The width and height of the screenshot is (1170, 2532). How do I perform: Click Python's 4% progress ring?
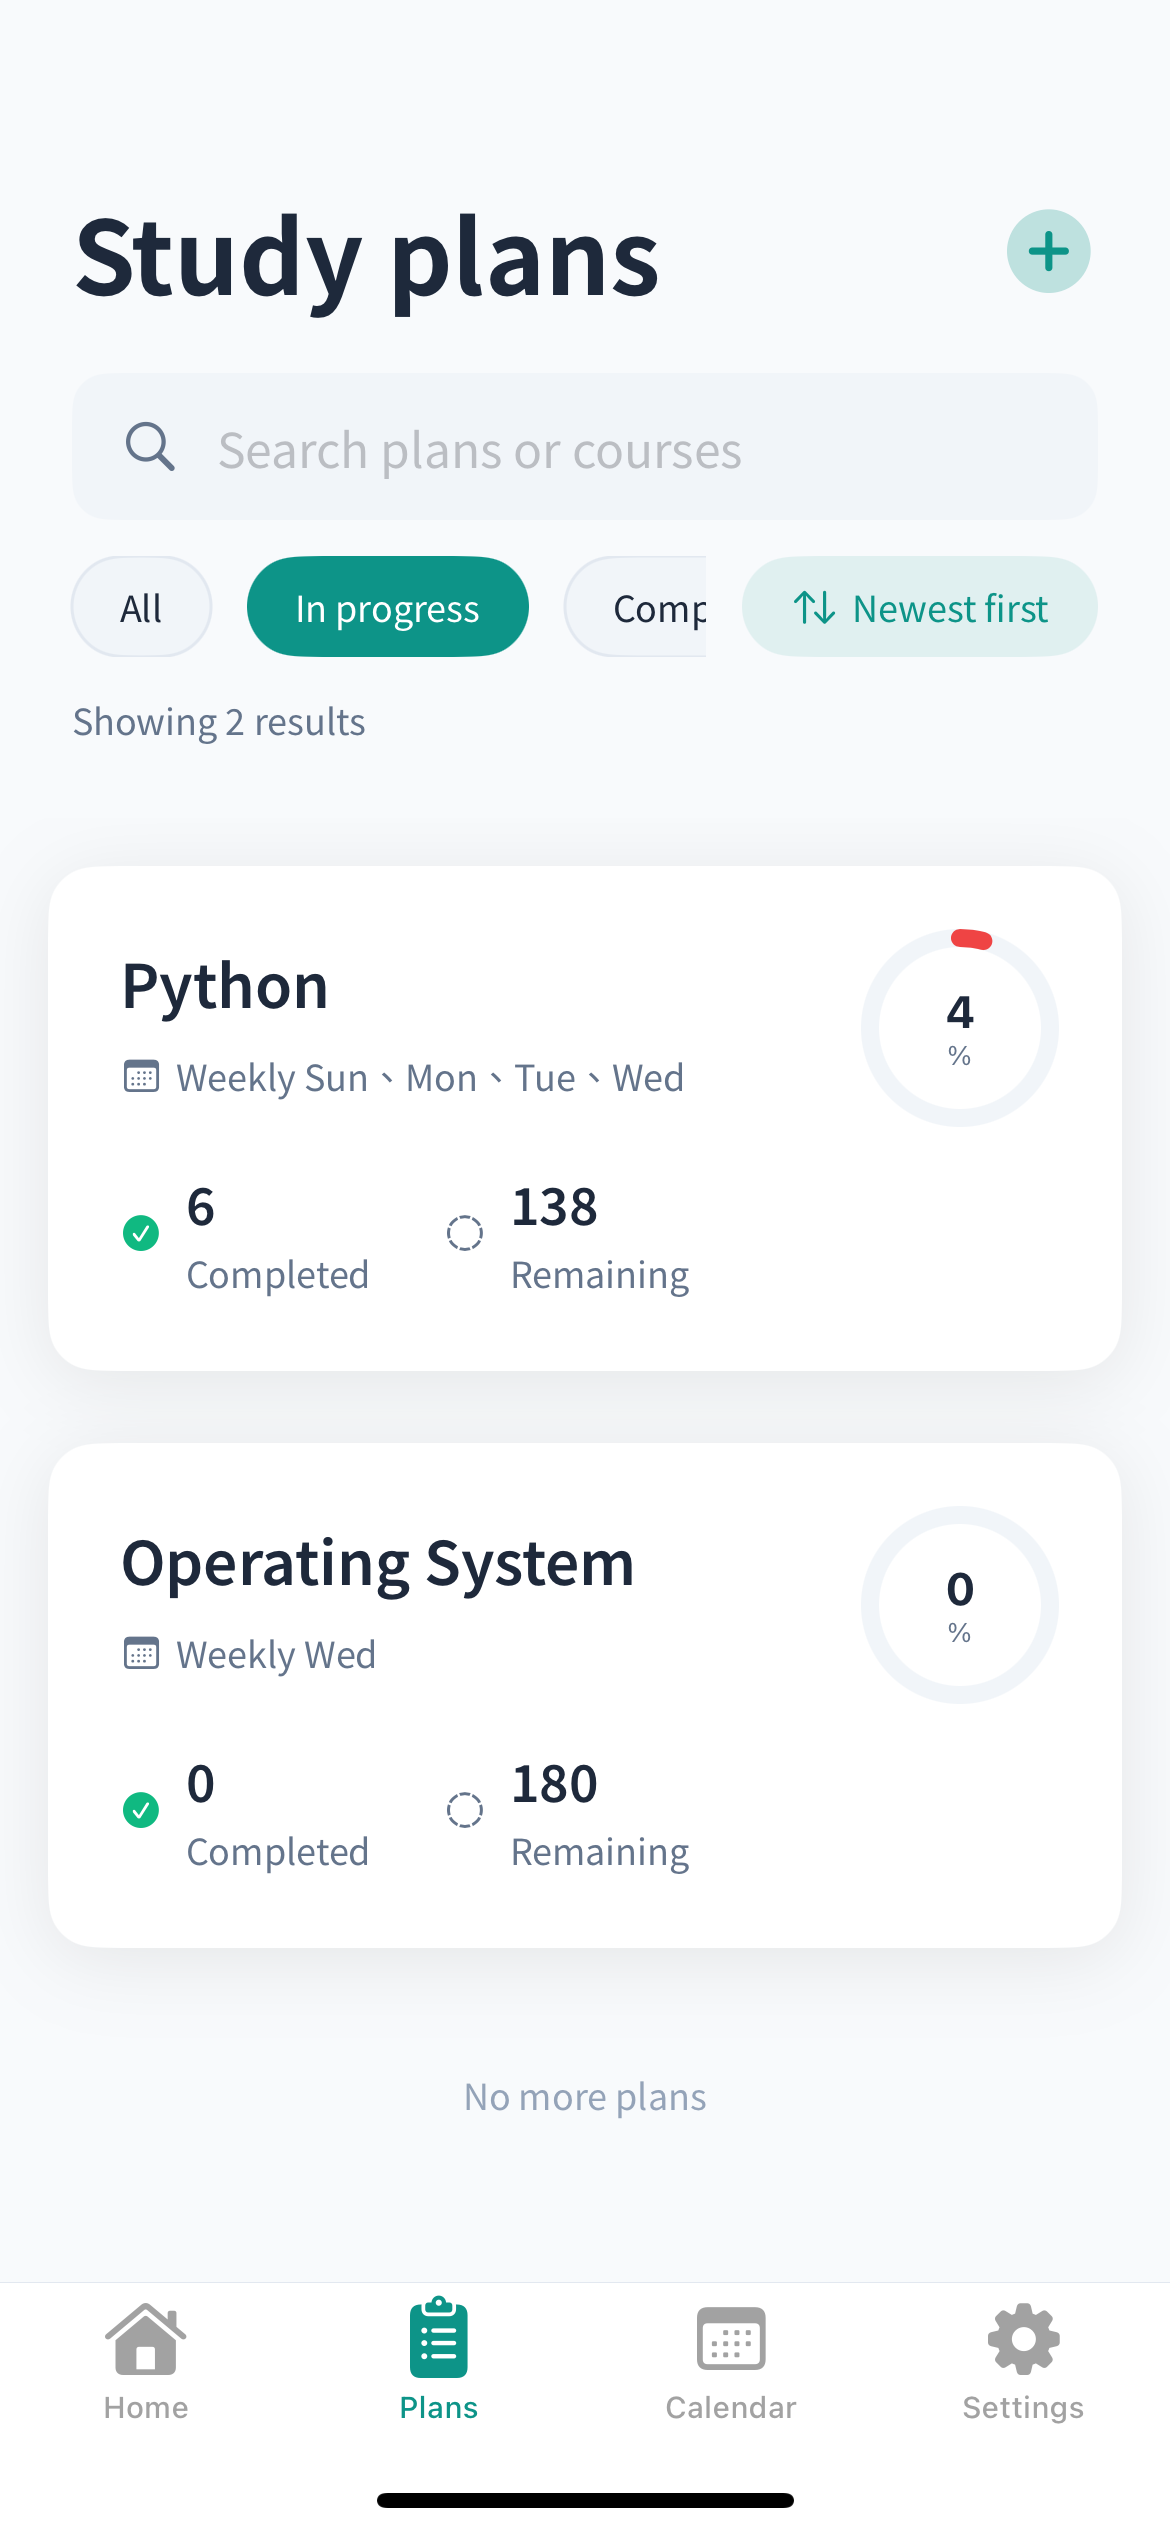coord(959,1025)
